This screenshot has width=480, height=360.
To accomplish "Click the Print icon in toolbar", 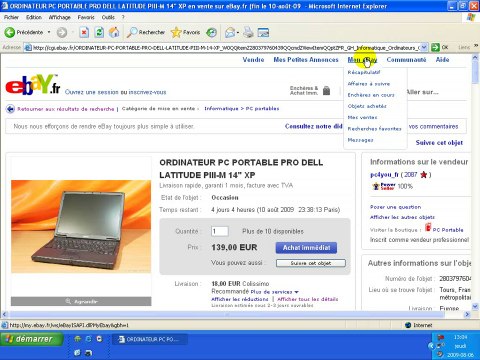I will click(248, 32).
